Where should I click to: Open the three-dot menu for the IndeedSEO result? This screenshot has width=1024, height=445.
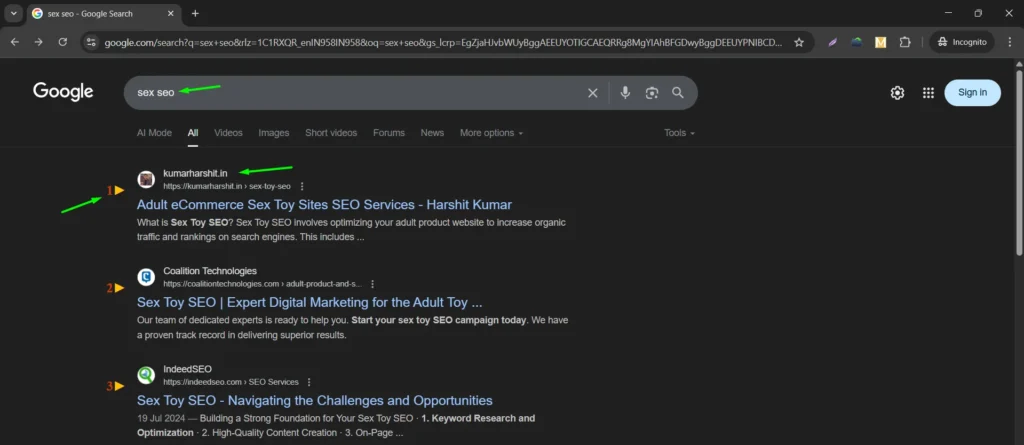309,382
